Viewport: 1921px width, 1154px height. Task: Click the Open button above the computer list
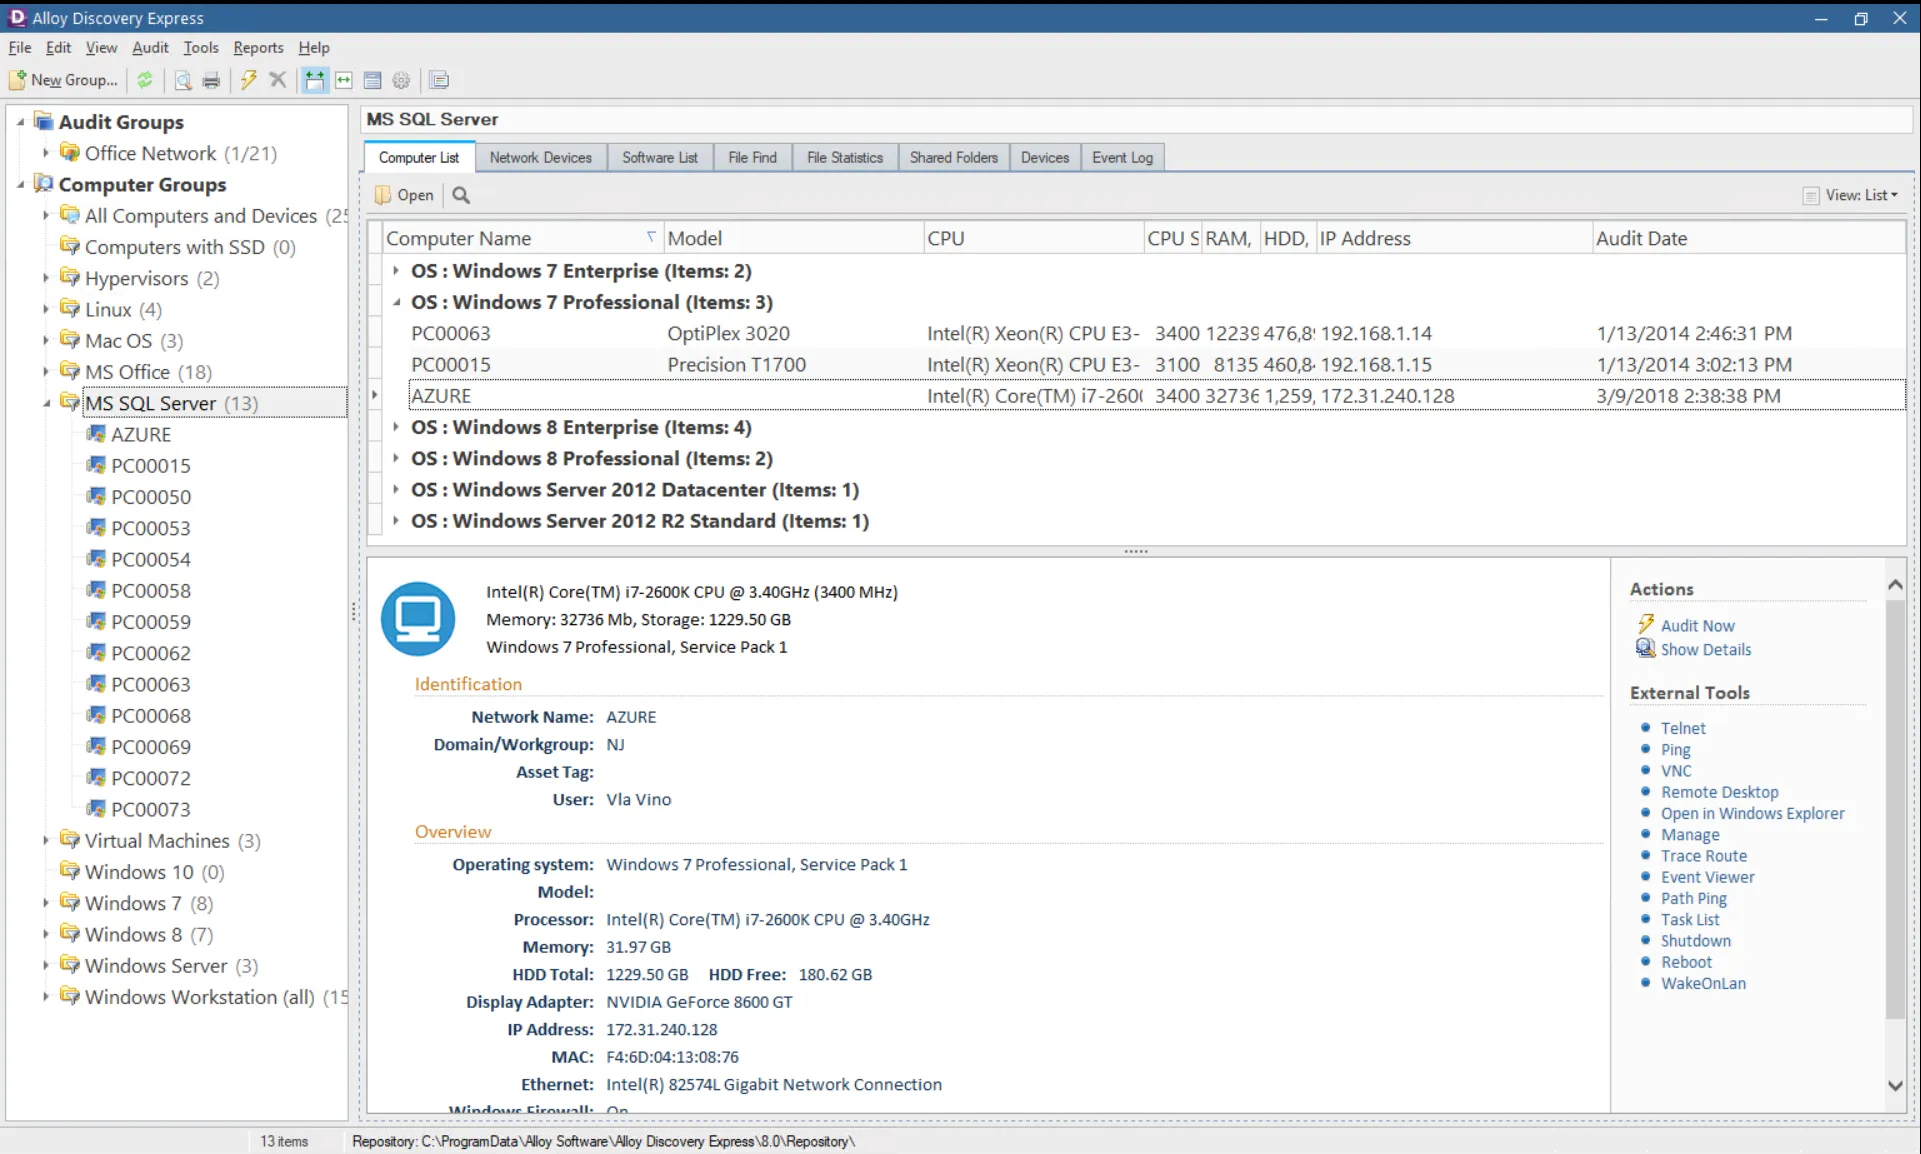point(403,194)
